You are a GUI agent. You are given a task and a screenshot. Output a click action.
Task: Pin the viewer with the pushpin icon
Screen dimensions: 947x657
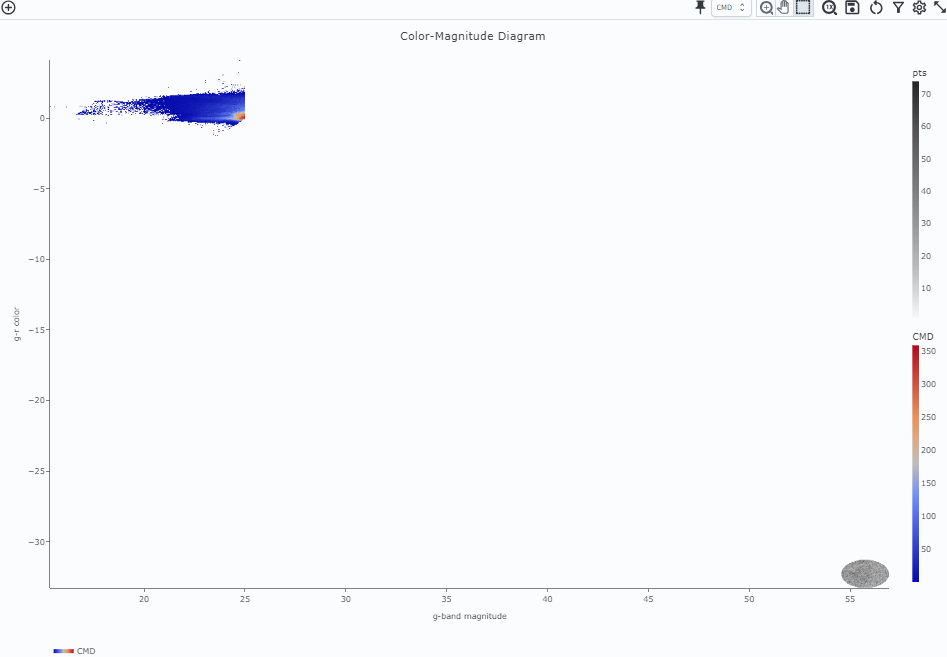700,8
